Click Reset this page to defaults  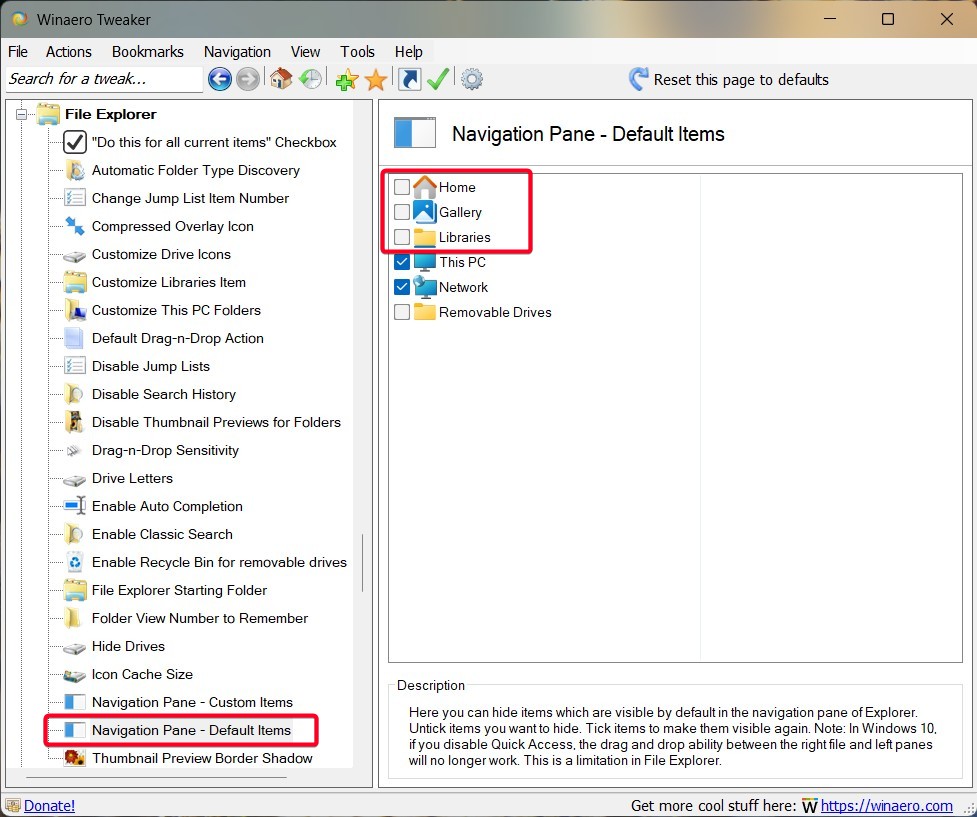[x=741, y=80]
